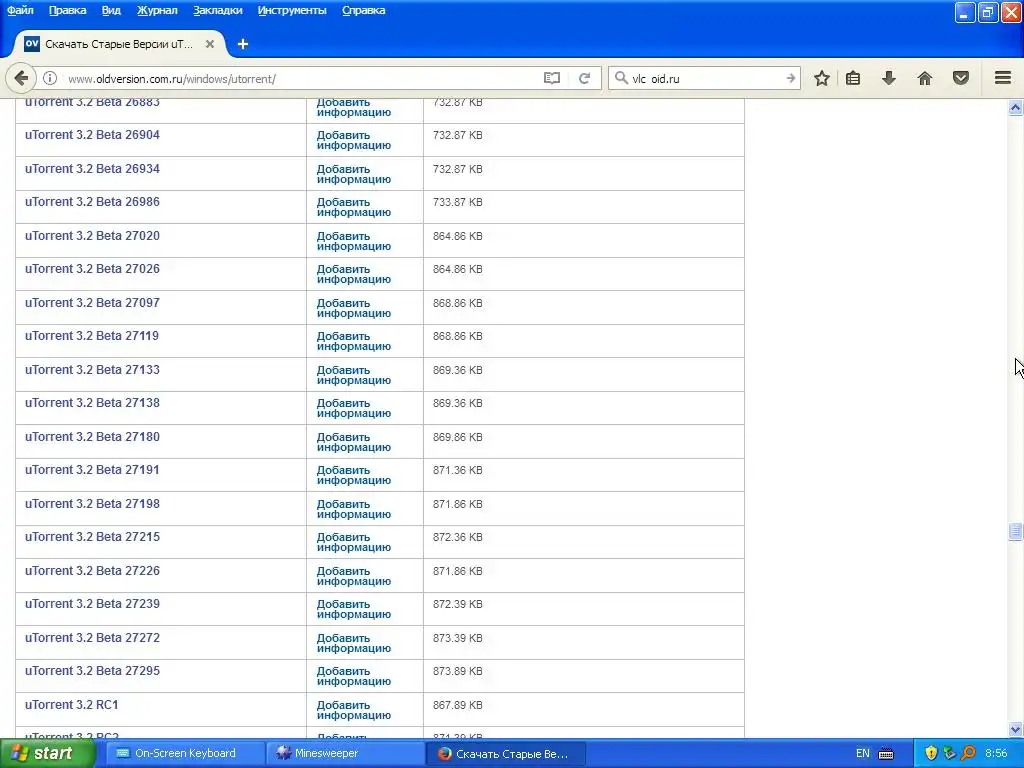Reload the current page
The image size is (1024, 768).
[x=584, y=78]
